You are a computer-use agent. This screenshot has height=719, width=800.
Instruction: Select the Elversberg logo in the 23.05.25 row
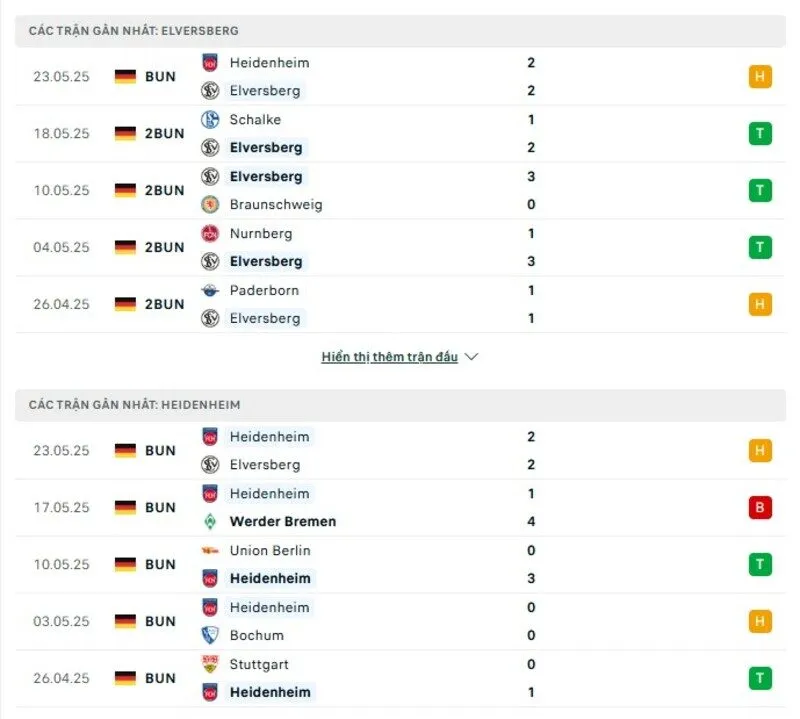click(x=210, y=90)
